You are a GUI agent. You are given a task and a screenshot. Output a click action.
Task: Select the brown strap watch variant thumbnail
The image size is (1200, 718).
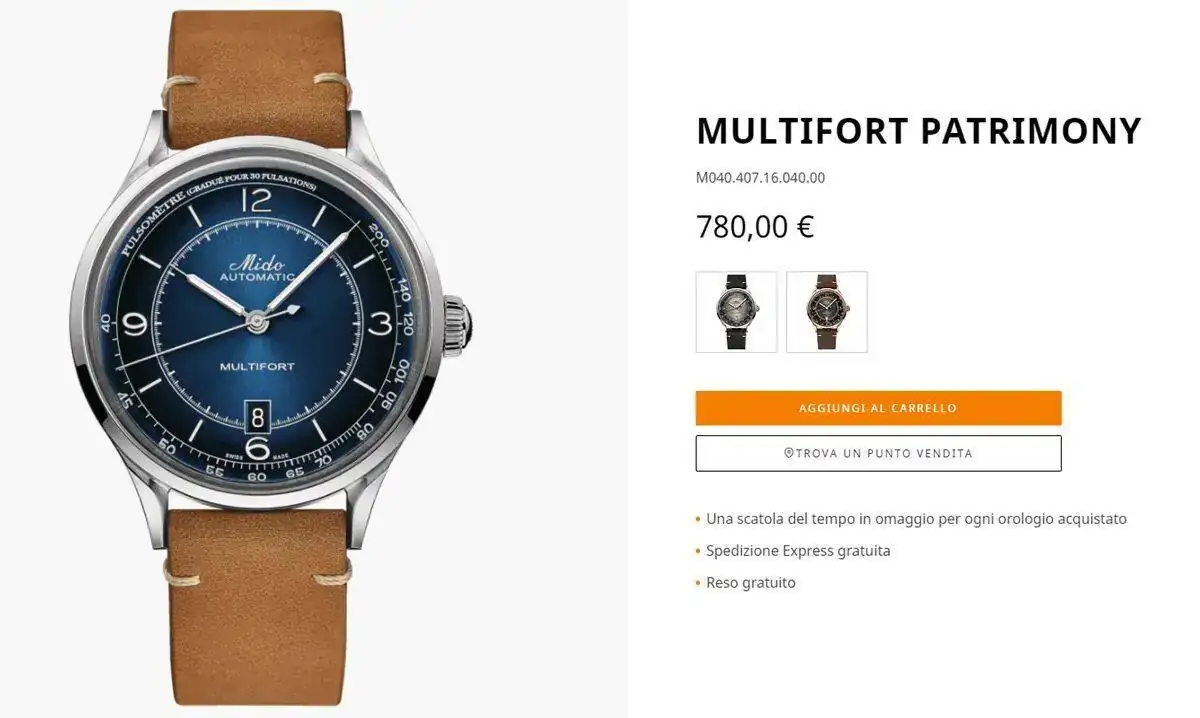click(x=827, y=312)
